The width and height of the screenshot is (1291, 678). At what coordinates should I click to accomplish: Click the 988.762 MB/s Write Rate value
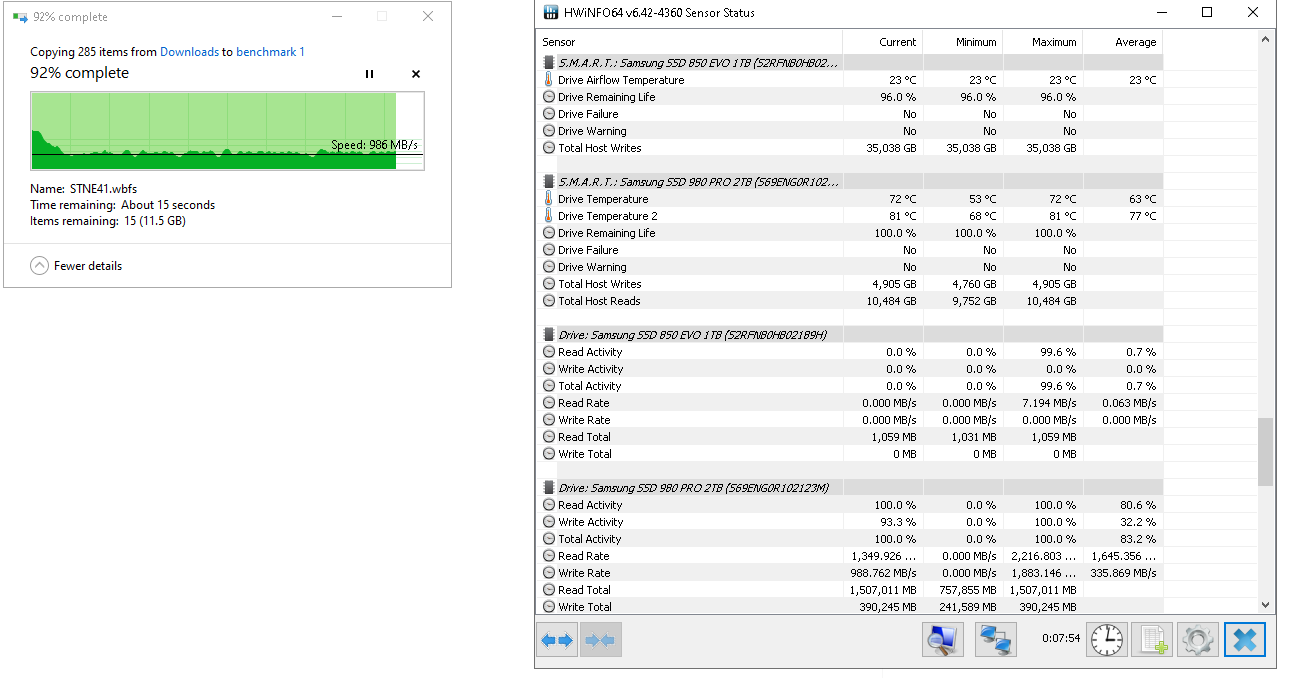(884, 573)
